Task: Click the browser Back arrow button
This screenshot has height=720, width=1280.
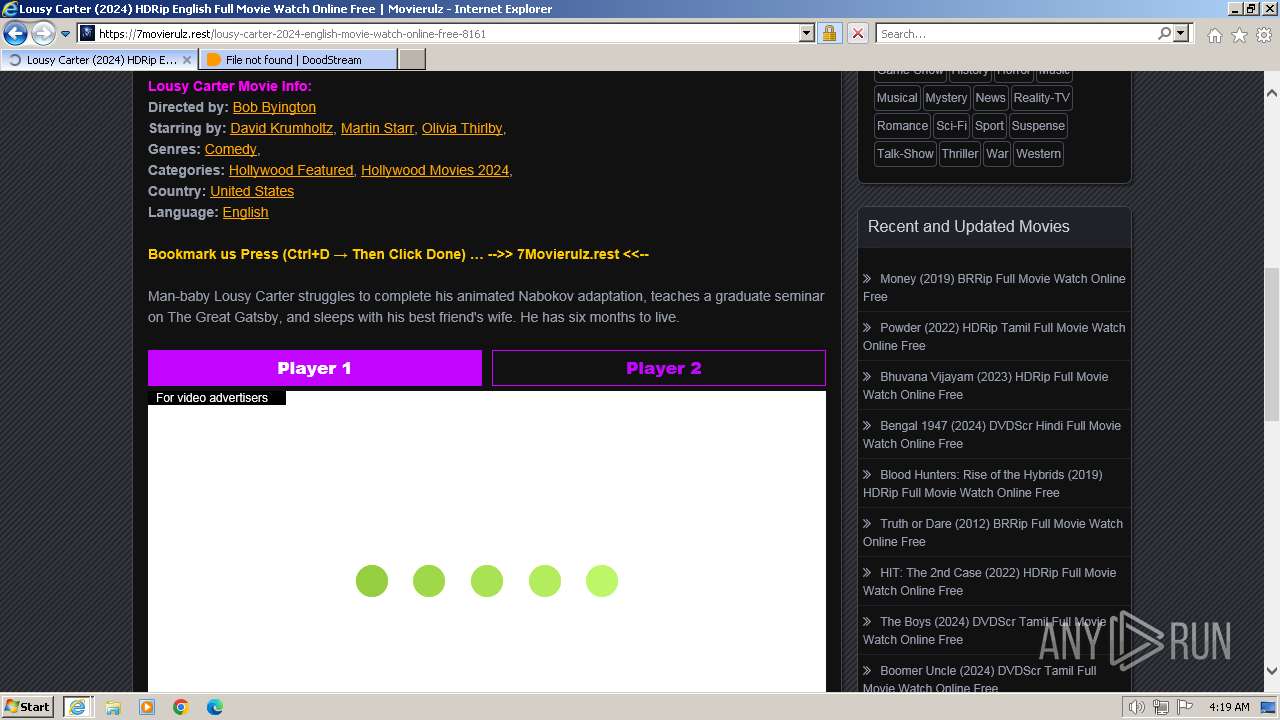Action: pos(15,34)
